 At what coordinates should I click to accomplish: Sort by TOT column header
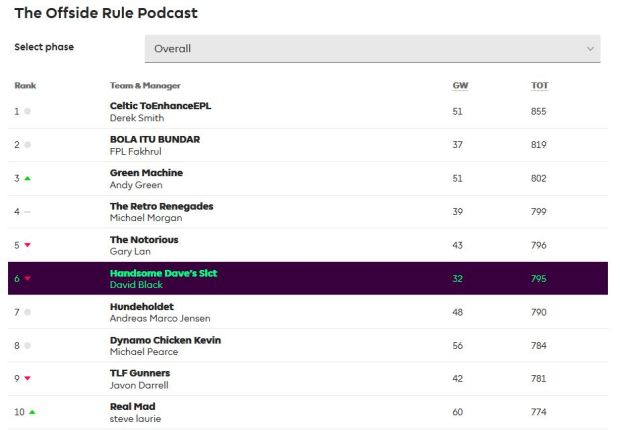(x=539, y=85)
